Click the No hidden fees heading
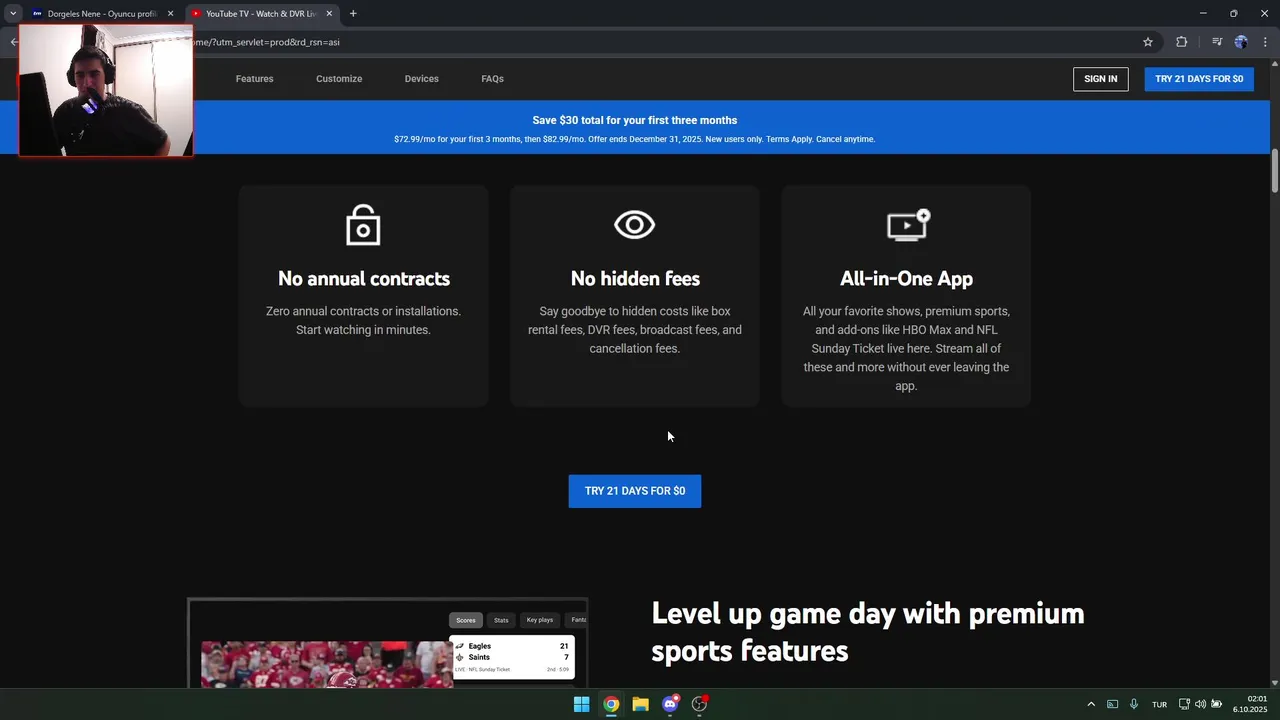Viewport: 1280px width, 720px height. [635, 279]
